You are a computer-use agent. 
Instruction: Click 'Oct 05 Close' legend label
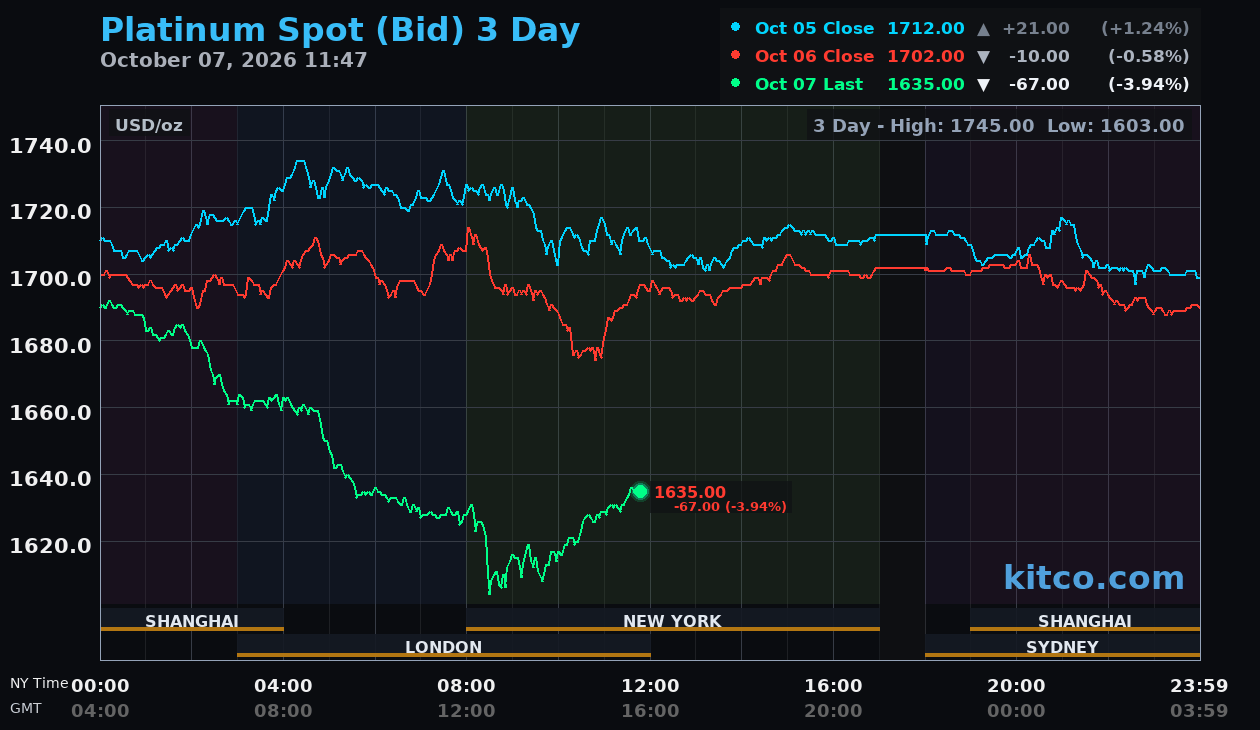click(814, 29)
